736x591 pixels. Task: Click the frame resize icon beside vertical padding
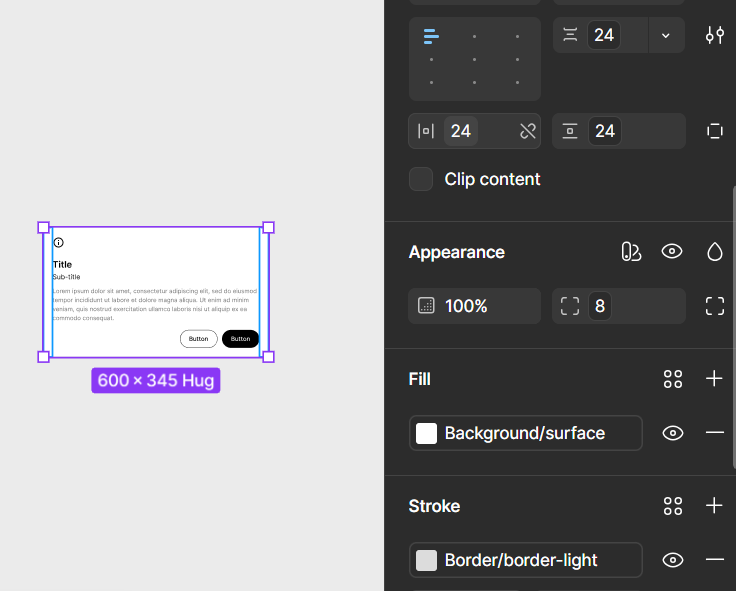click(x=714, y=131)
